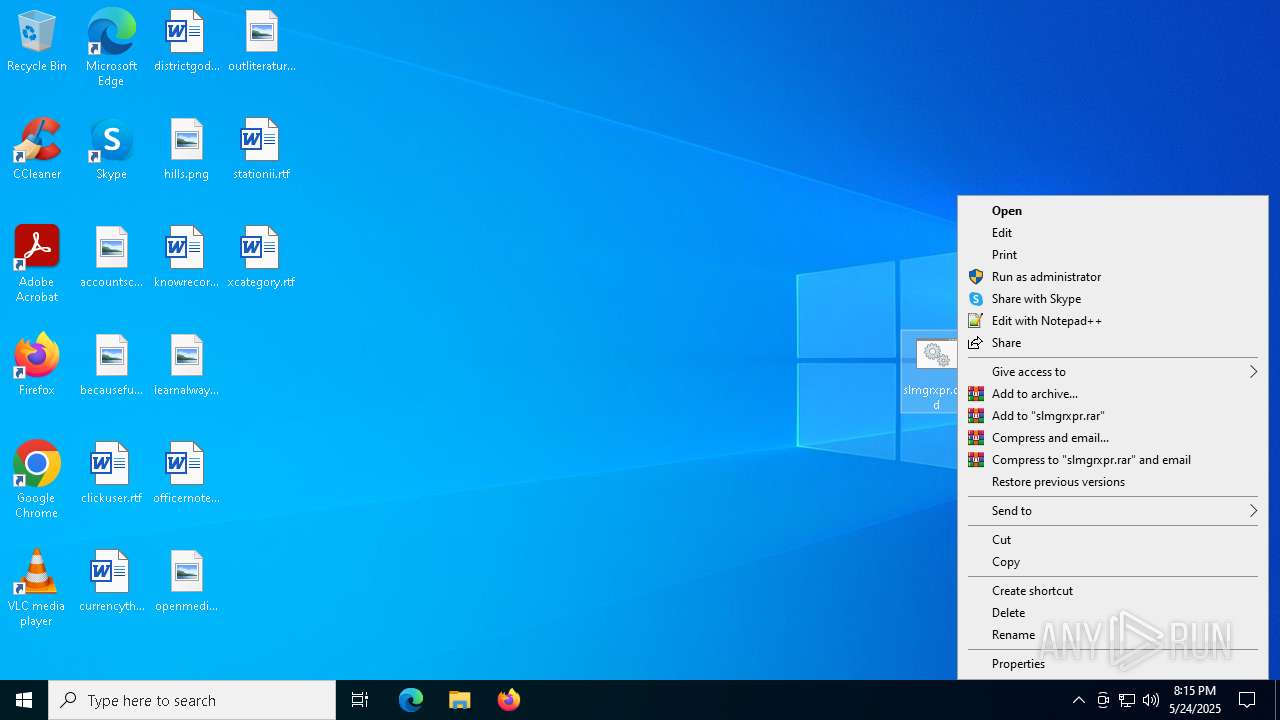Choose Share in the context menu

[x=1113, y=343]
